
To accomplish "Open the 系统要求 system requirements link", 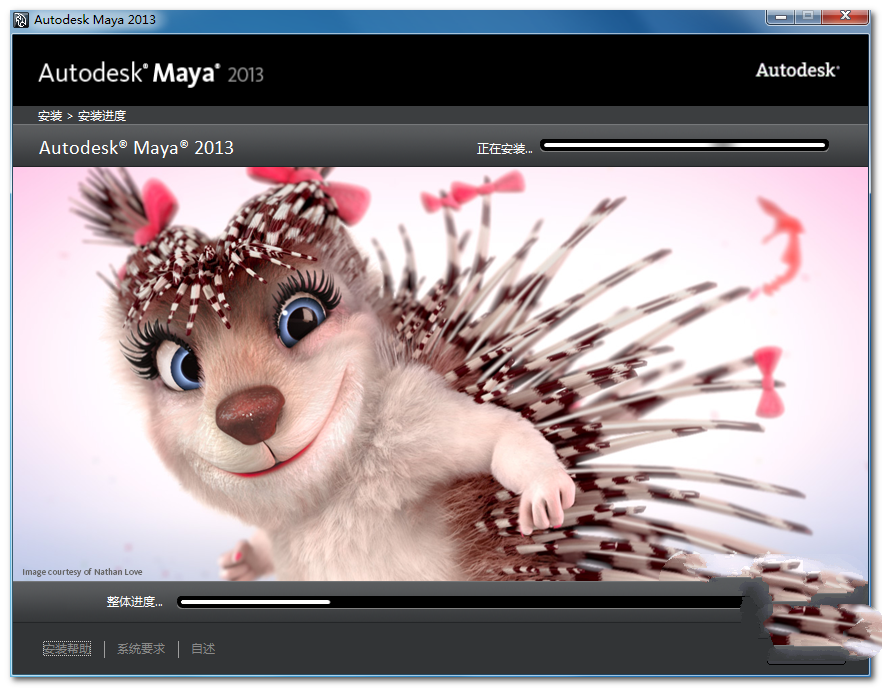I will 141,649.
